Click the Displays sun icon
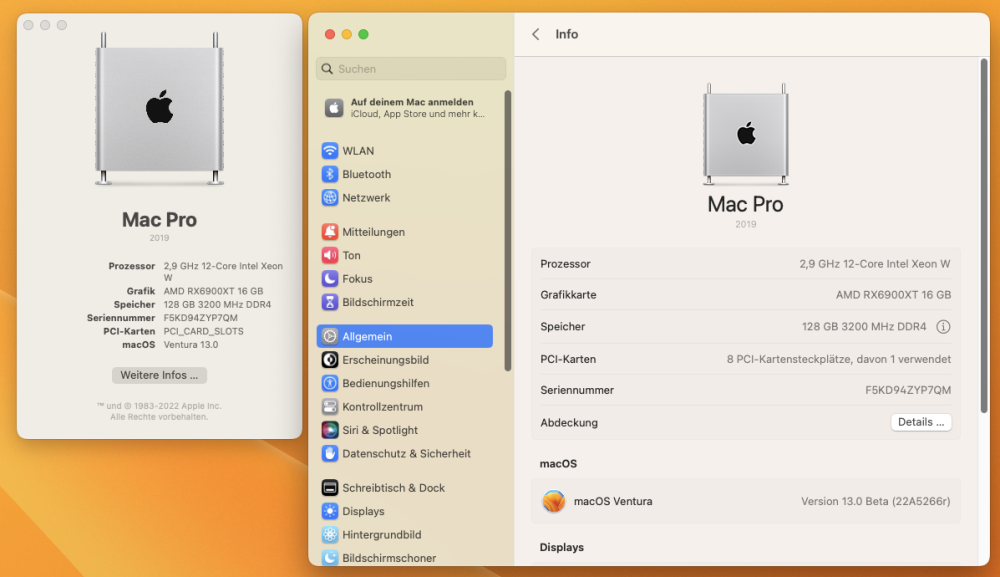 (330, 511)
